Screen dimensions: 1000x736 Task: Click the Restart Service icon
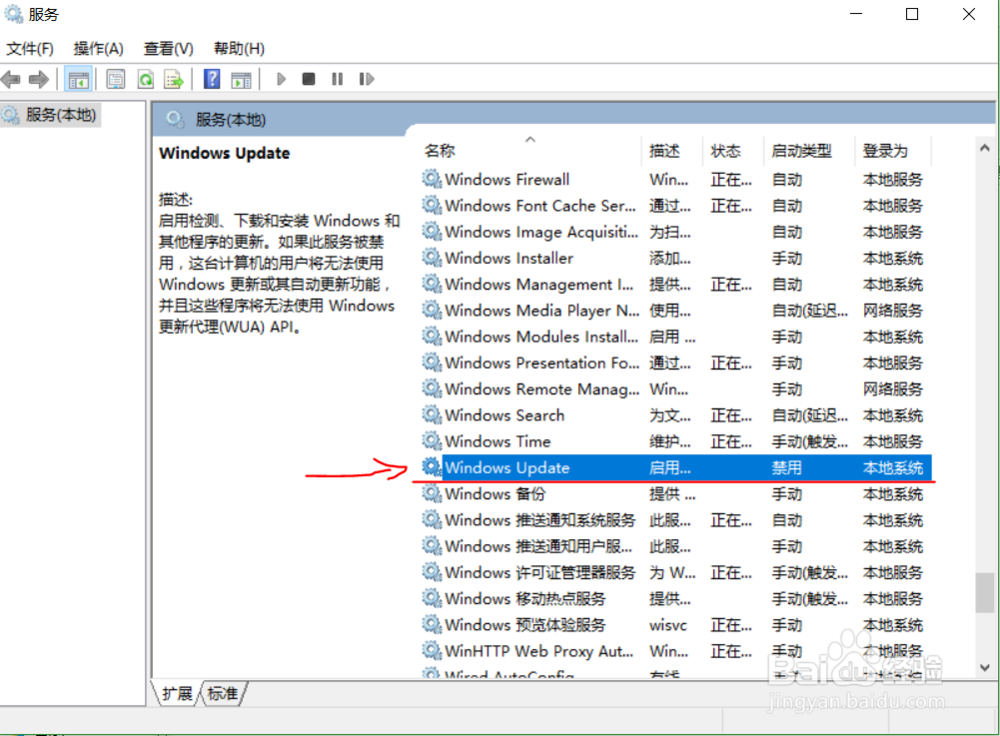click(366, 79)
